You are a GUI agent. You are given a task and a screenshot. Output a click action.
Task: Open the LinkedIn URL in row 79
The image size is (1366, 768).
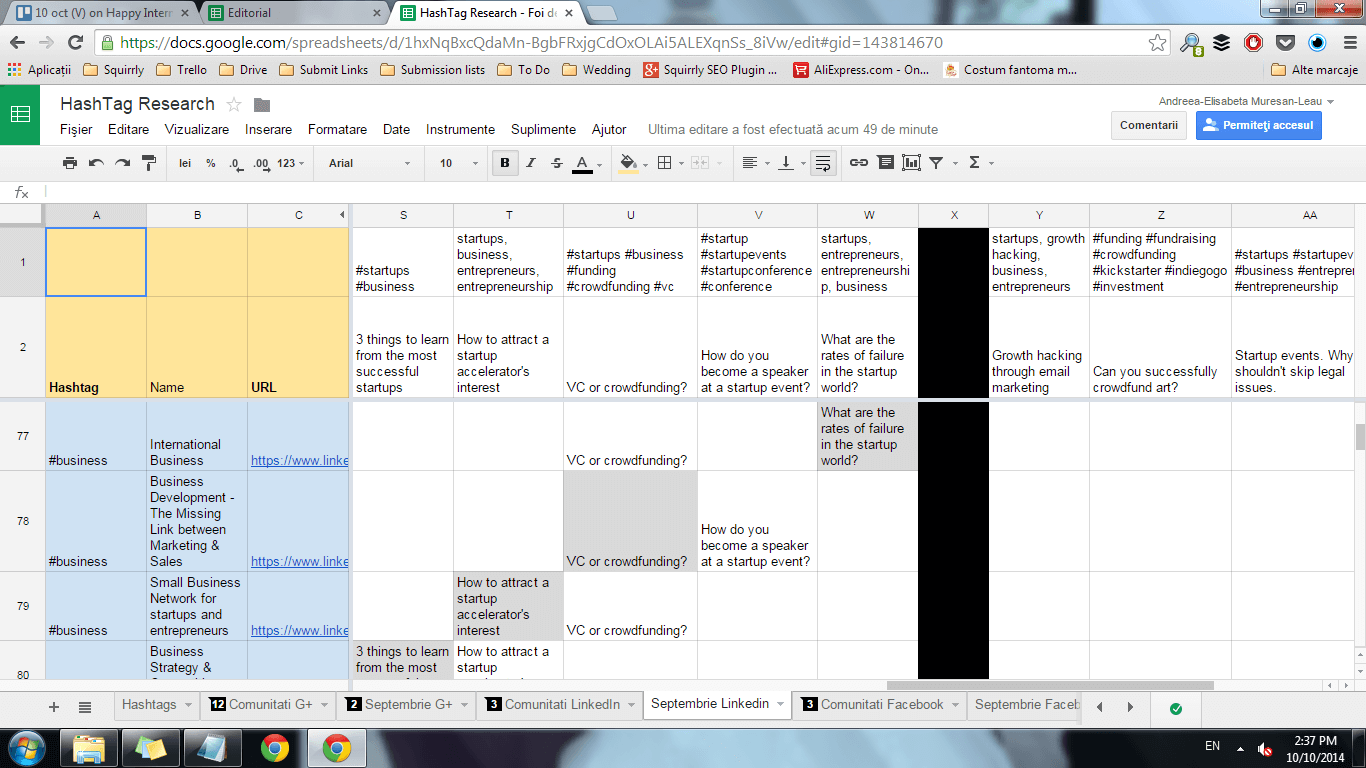[x=299, y=630]
